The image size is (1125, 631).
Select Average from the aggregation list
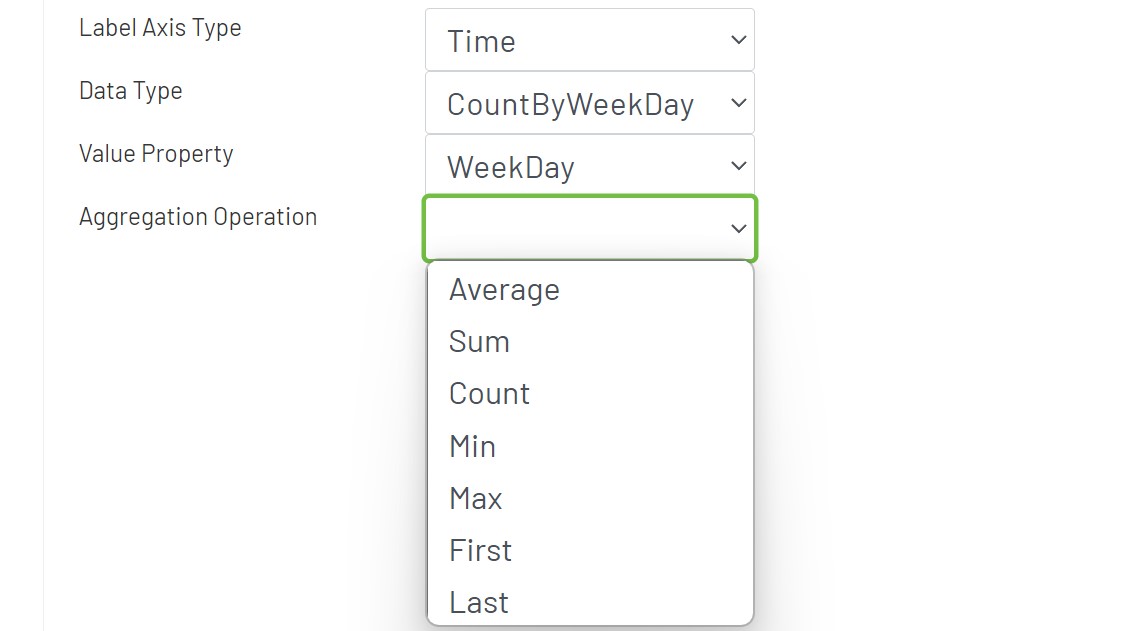coord(504,289)
